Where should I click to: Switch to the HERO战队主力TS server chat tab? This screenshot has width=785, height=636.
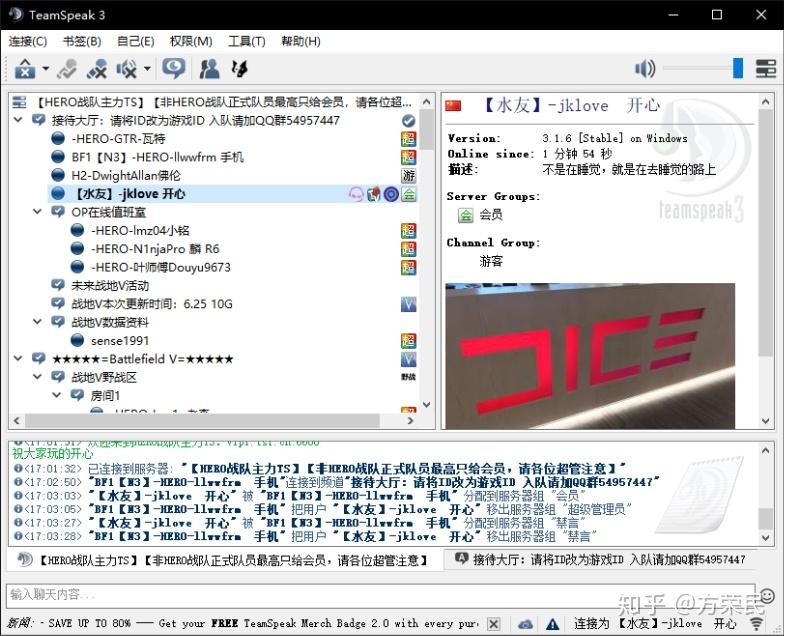click(x=224, y=560)
